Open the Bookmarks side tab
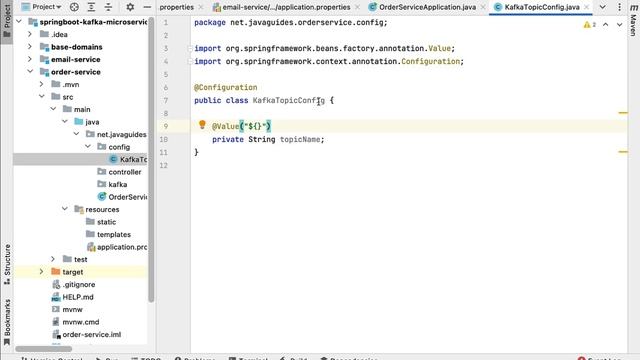 click(7, 322)
